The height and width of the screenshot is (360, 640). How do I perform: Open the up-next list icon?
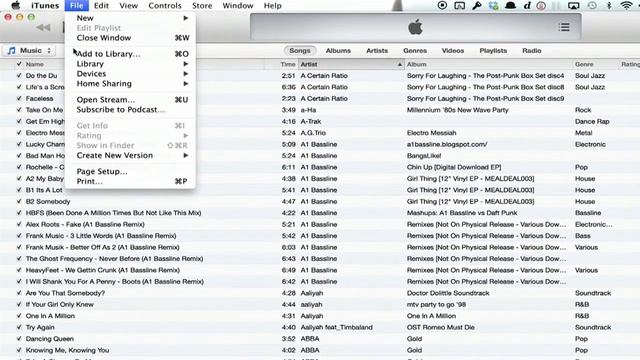pyautogui.click(x=564, y=27)
